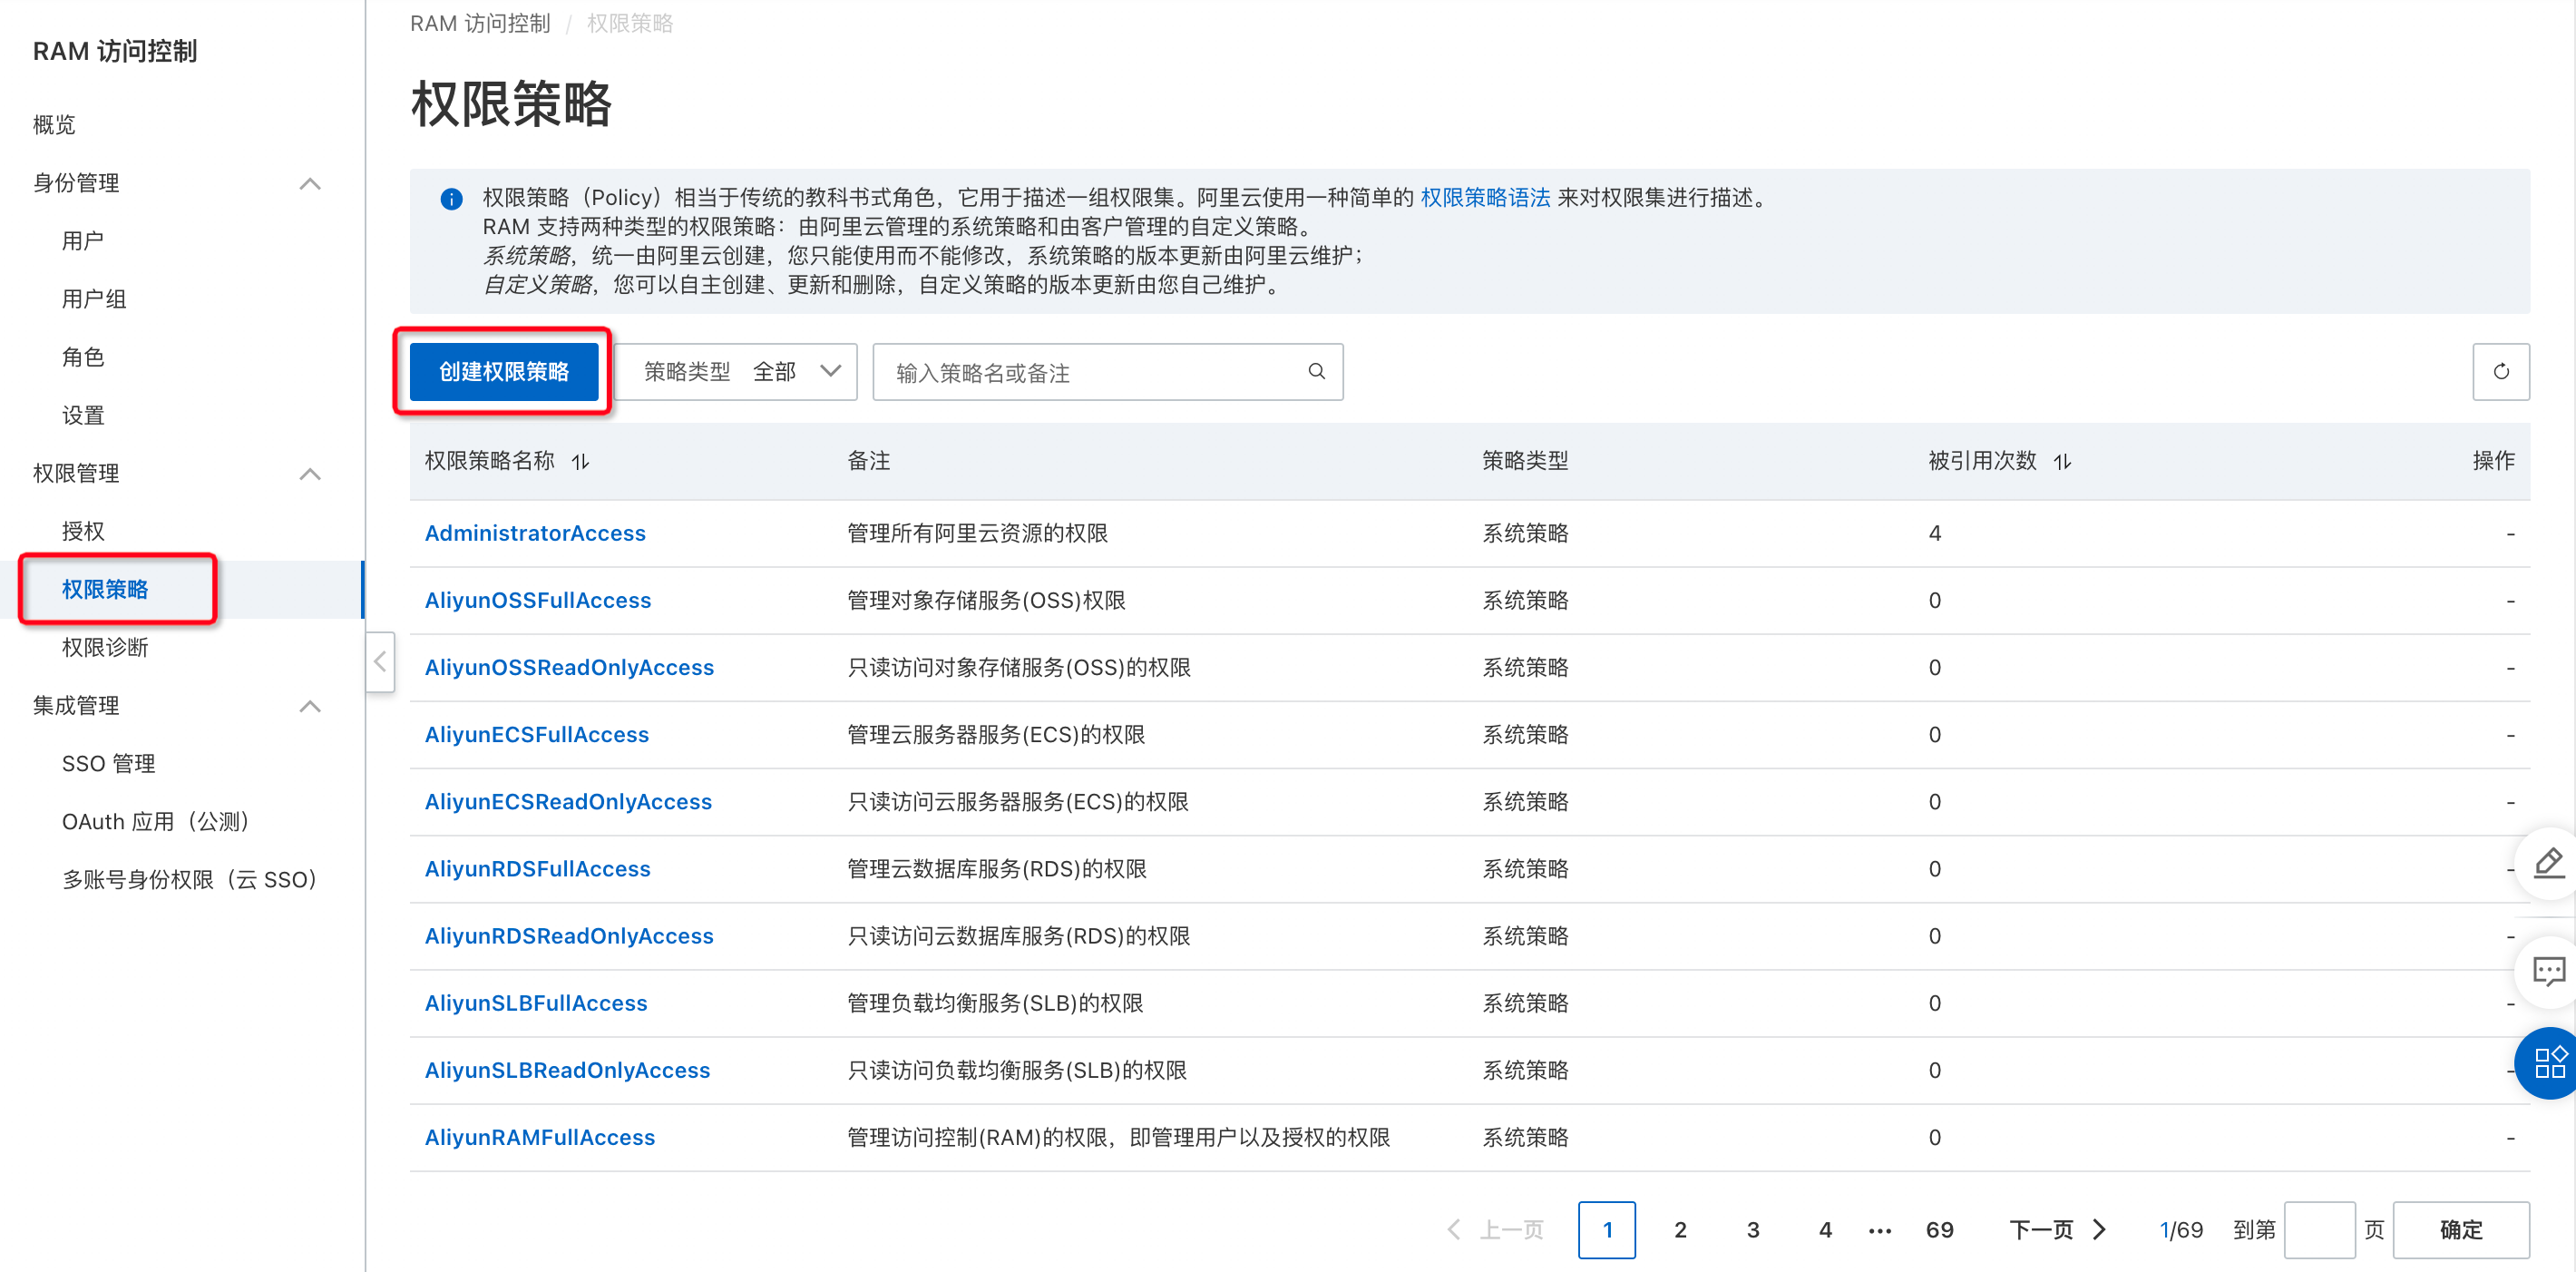2576x1272 pixels.
Task: Click the 备注 column header
Action: (868, 460)
